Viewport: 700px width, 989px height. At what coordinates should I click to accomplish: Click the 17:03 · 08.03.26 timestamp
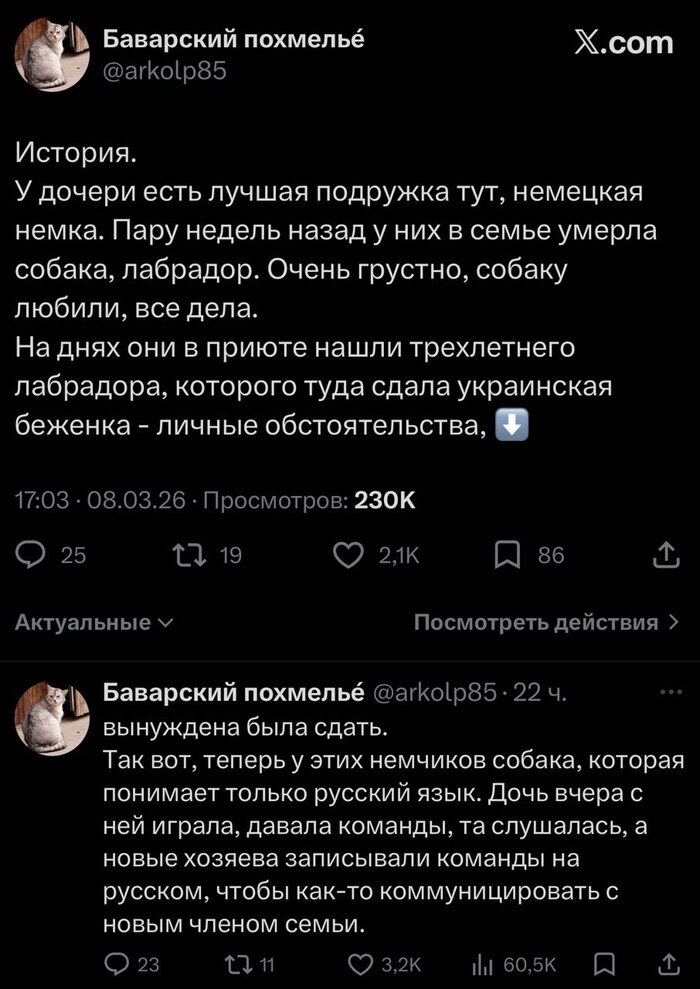[x=101, y=502]
